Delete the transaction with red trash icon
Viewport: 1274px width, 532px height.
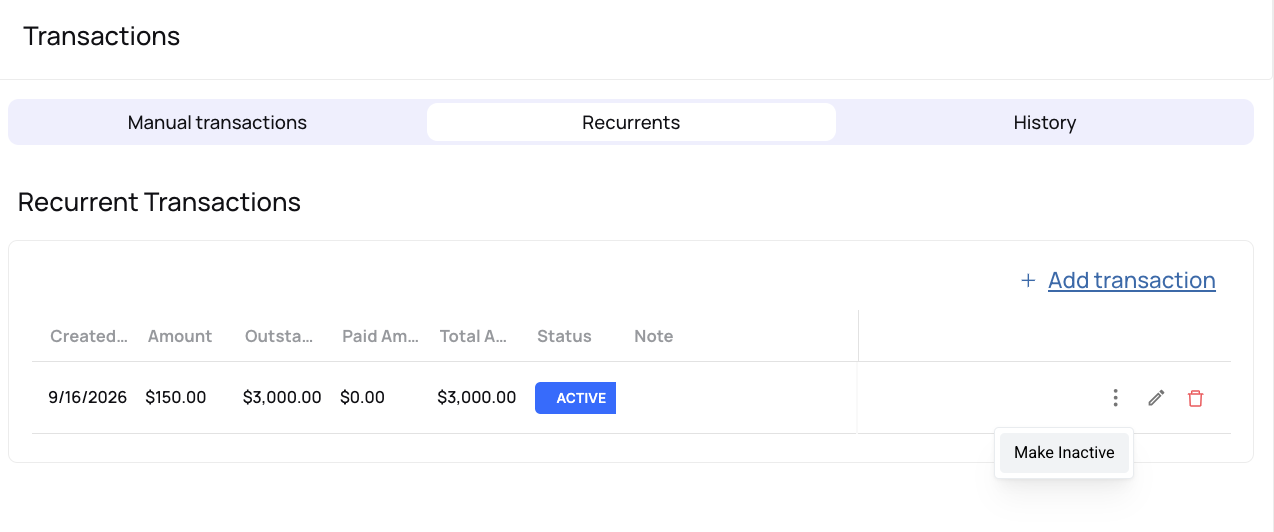[1195, 398]
